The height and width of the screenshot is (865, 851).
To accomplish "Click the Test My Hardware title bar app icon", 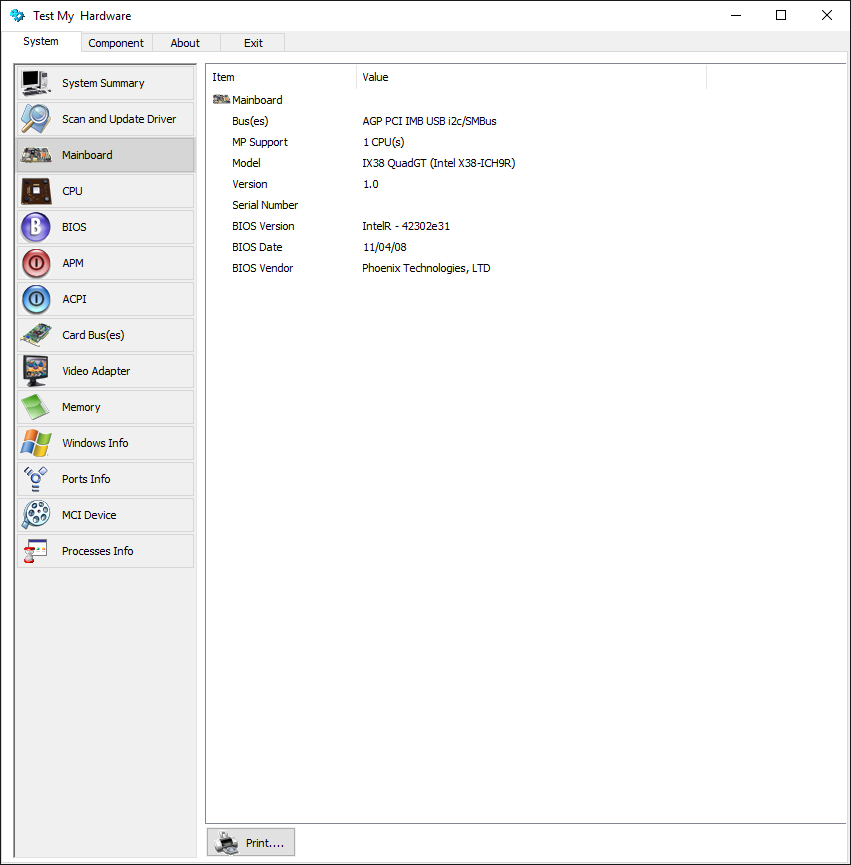I will (17, 15).
